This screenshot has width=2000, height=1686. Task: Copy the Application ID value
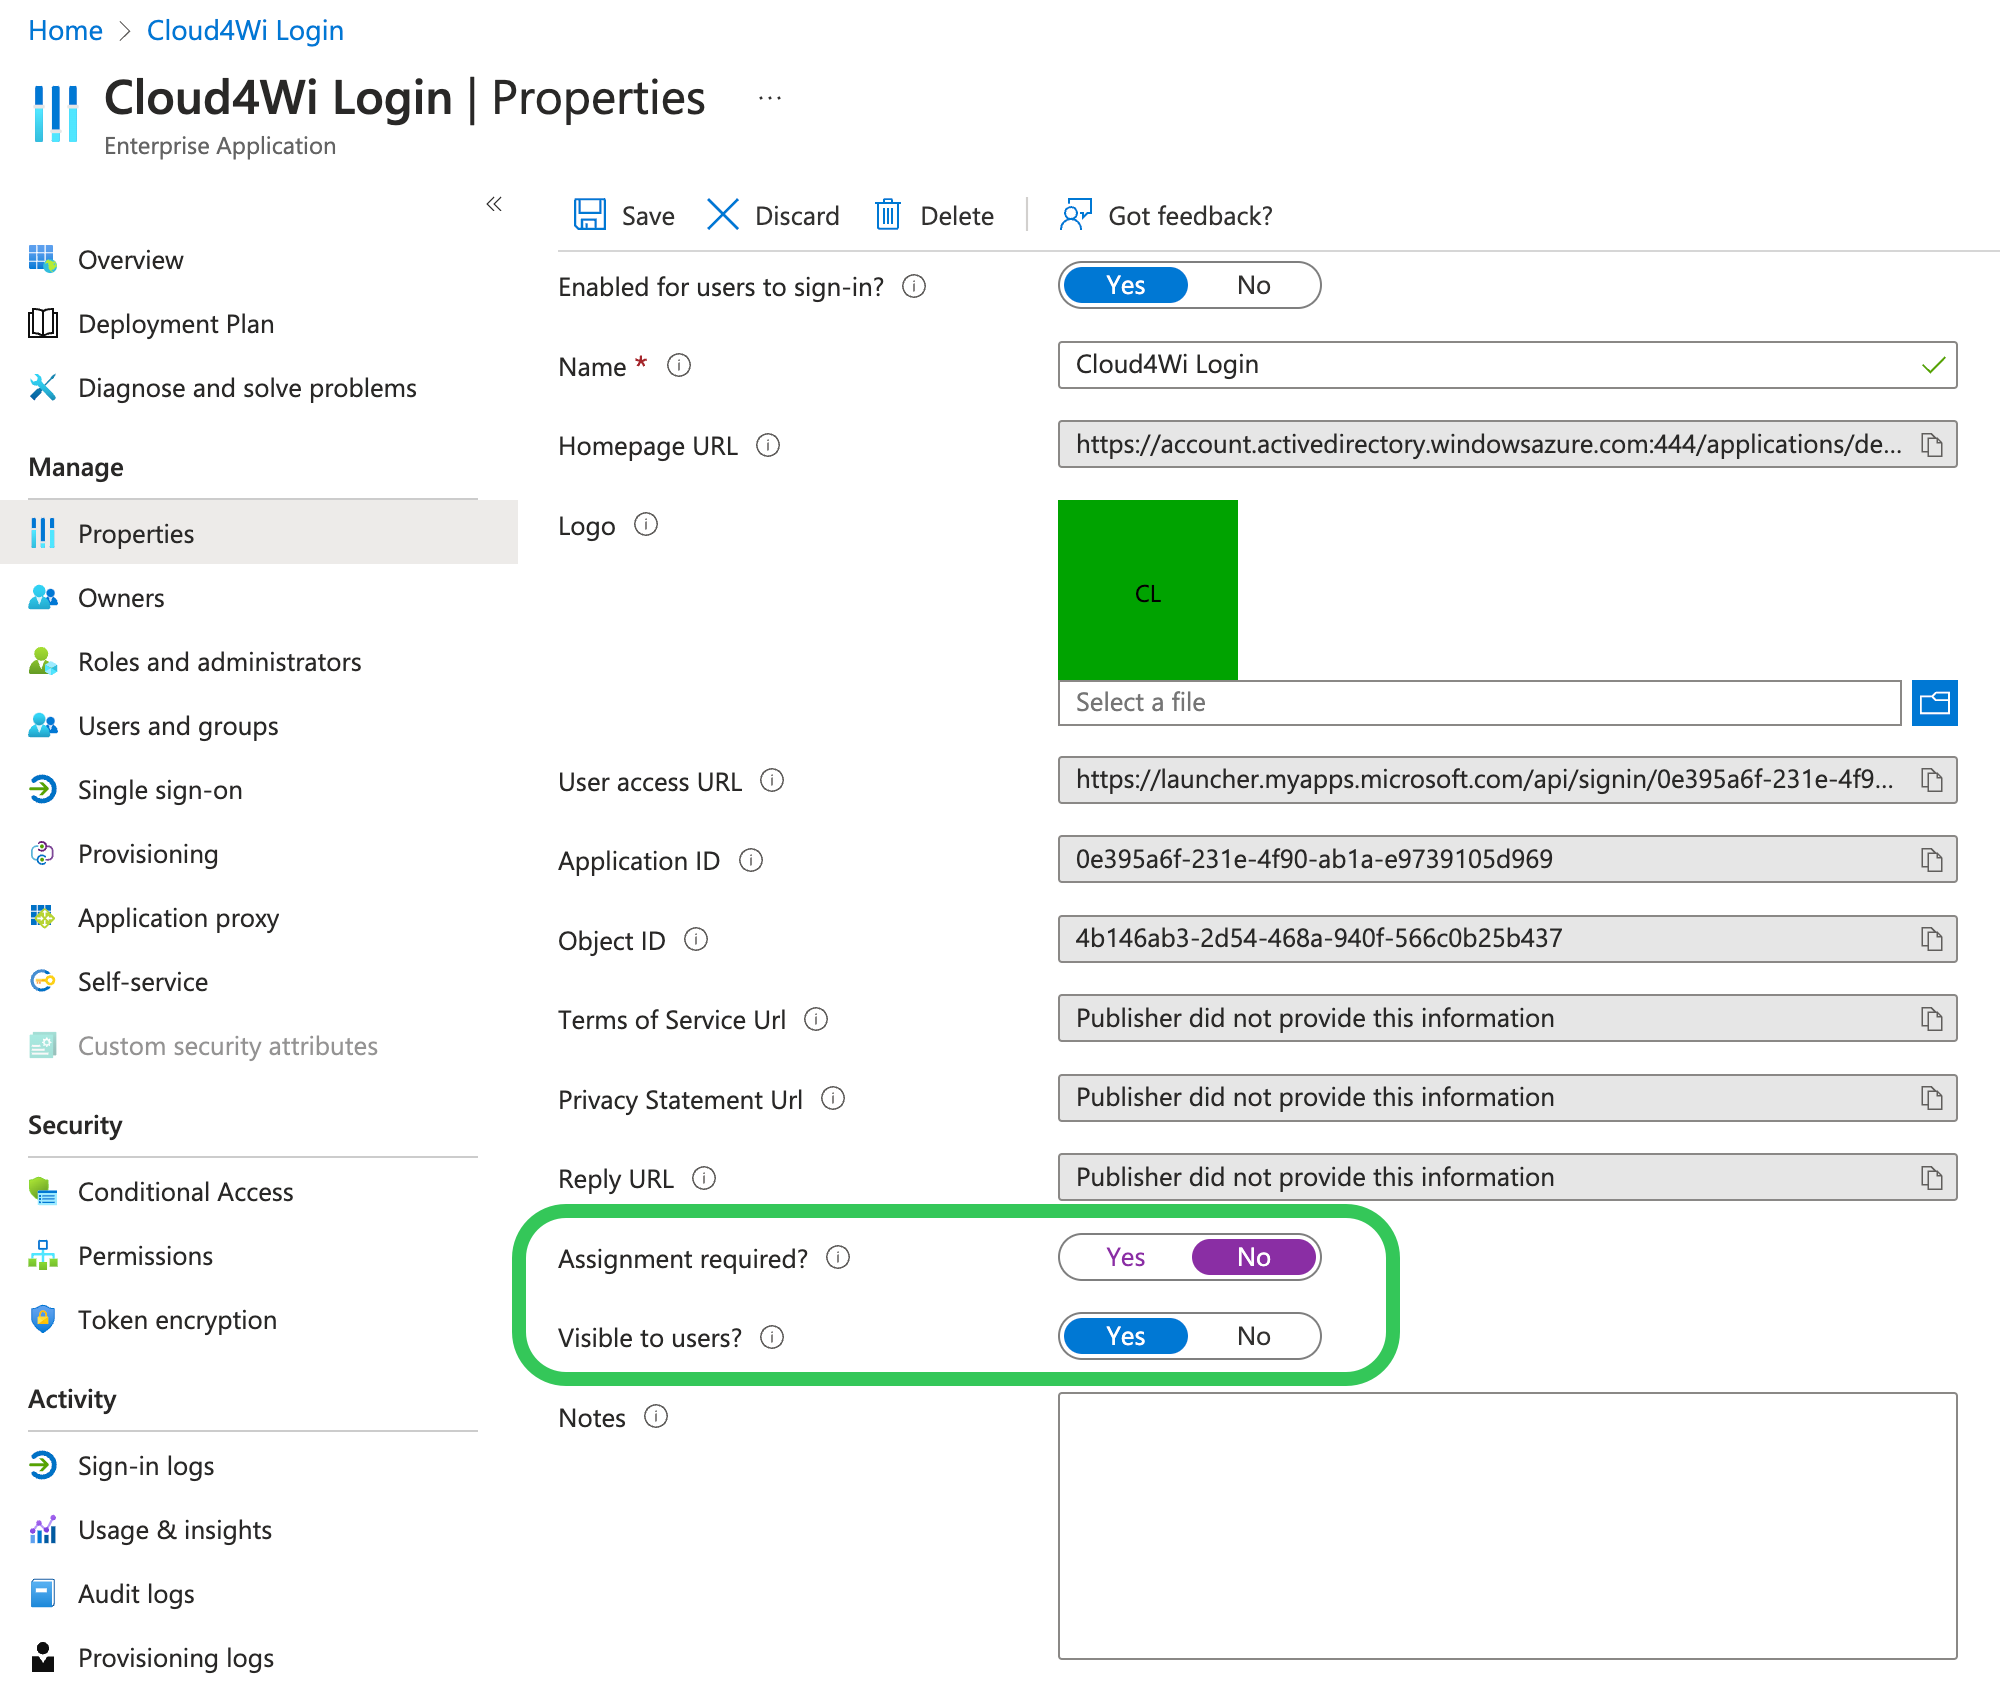(x=1932, y=860)
